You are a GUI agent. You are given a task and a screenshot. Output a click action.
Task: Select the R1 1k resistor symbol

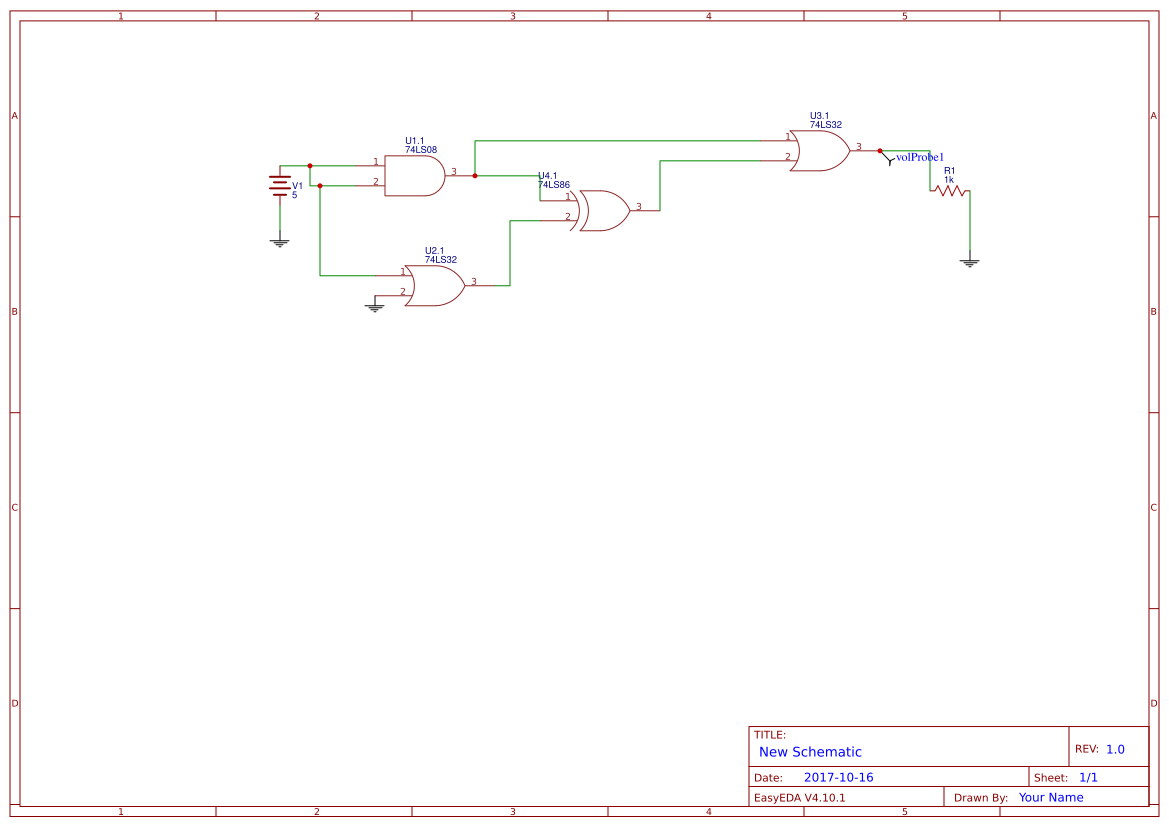(x=950, y=192)
